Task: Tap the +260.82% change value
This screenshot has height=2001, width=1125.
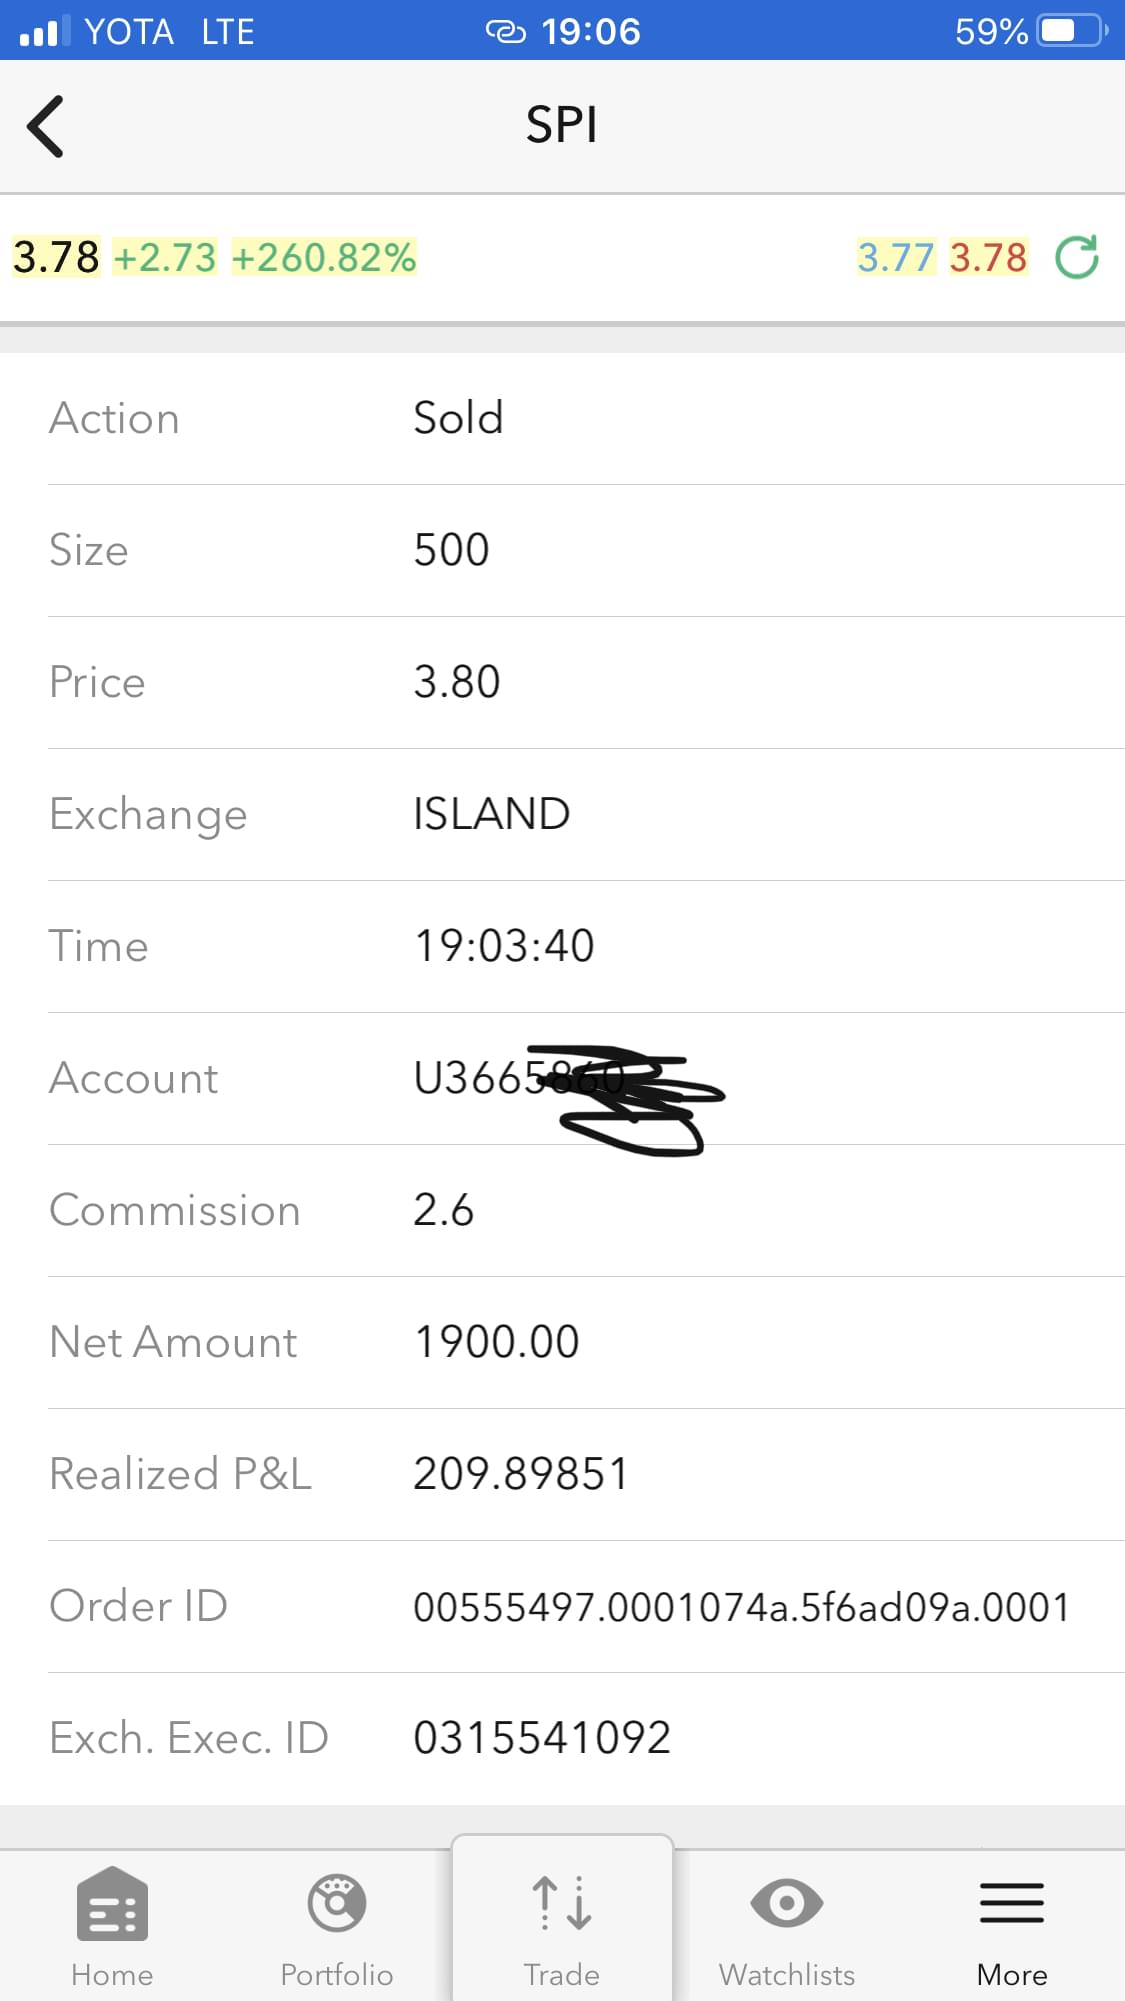Action: (324, 257)
